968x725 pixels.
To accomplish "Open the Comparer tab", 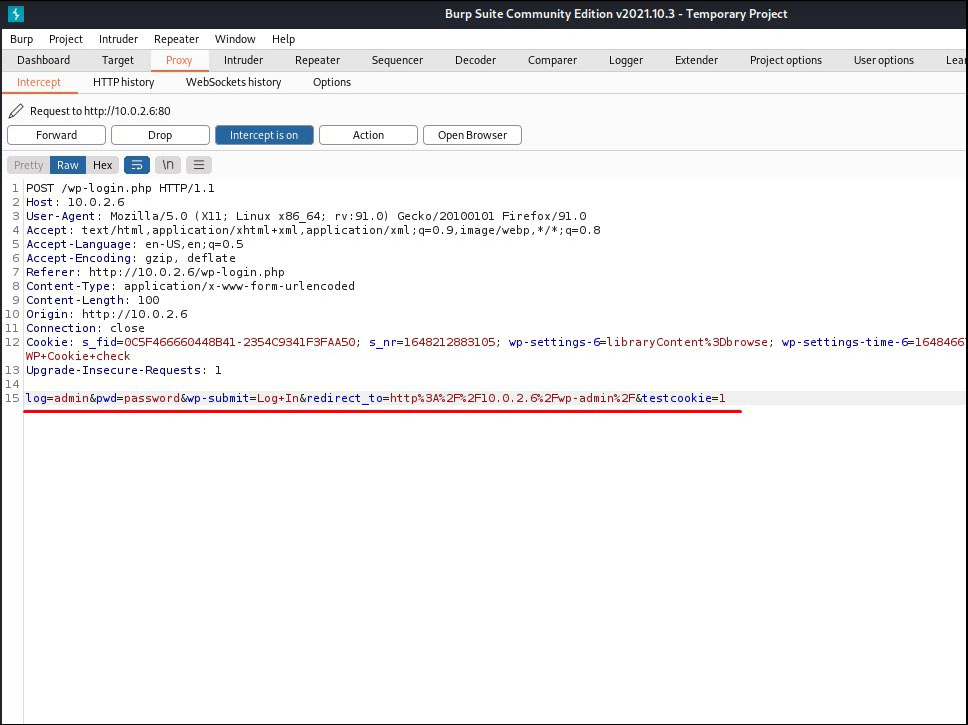I will pos(553,61).
